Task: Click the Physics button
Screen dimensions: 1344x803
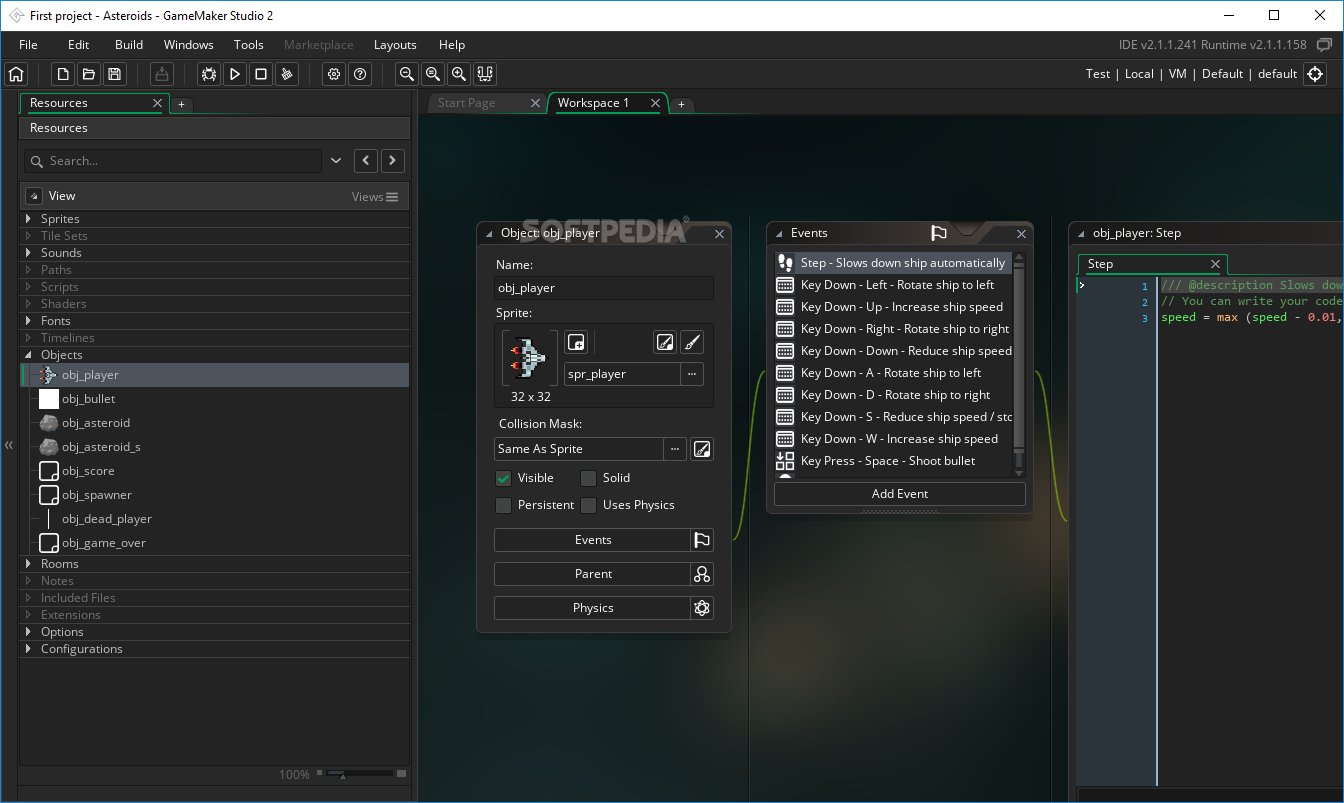Action: coord(593,608)
